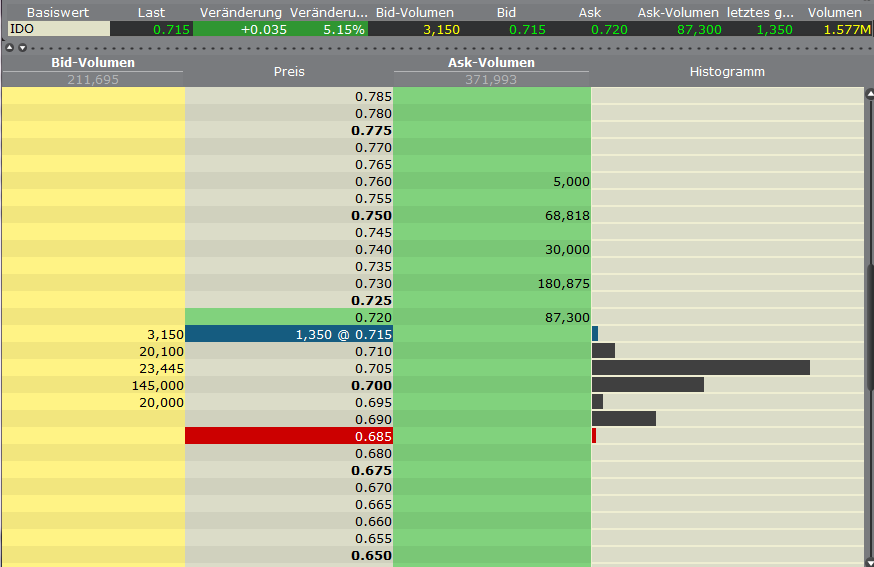874x567 pixels.
Task: Click the bold 0.650 price row
Action: click(x=289, y=555)
